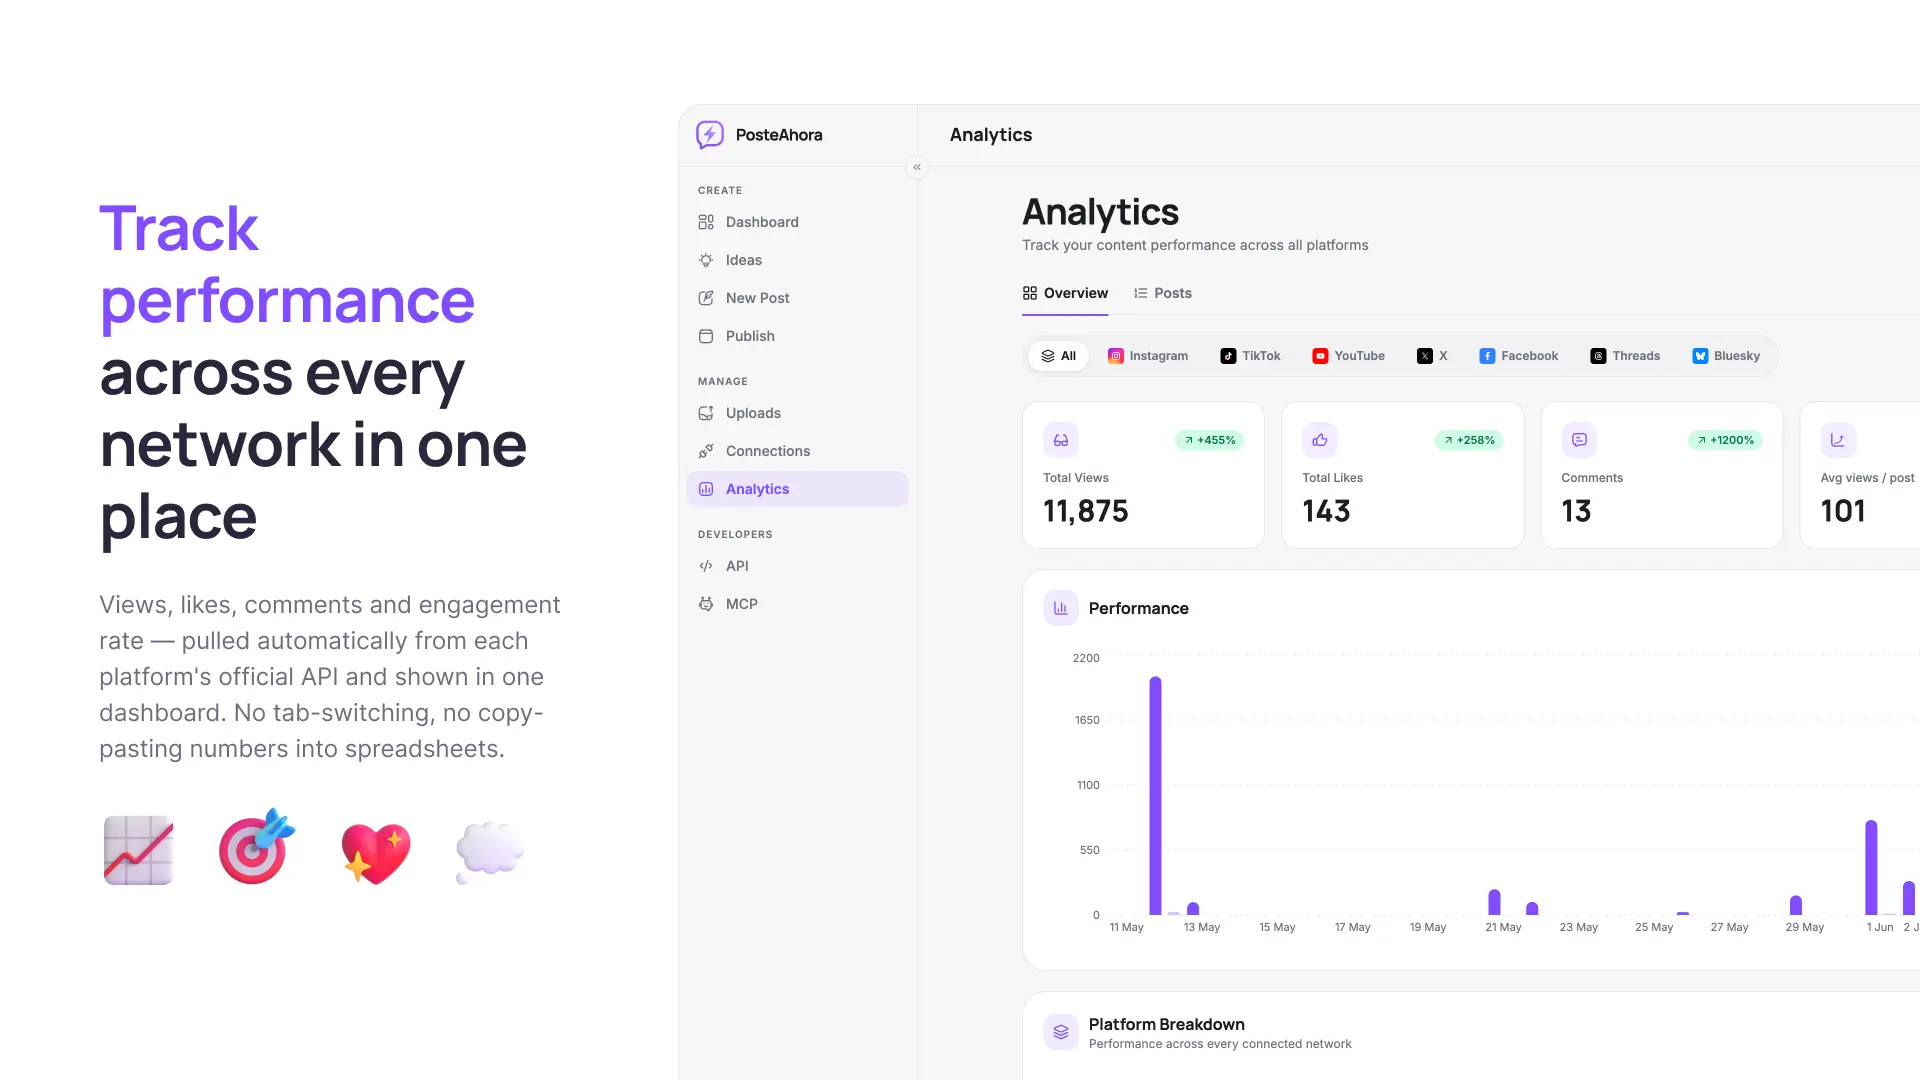The image size is (1920, 1080).
Task: Click the API code icon
Action: [706, 566]
